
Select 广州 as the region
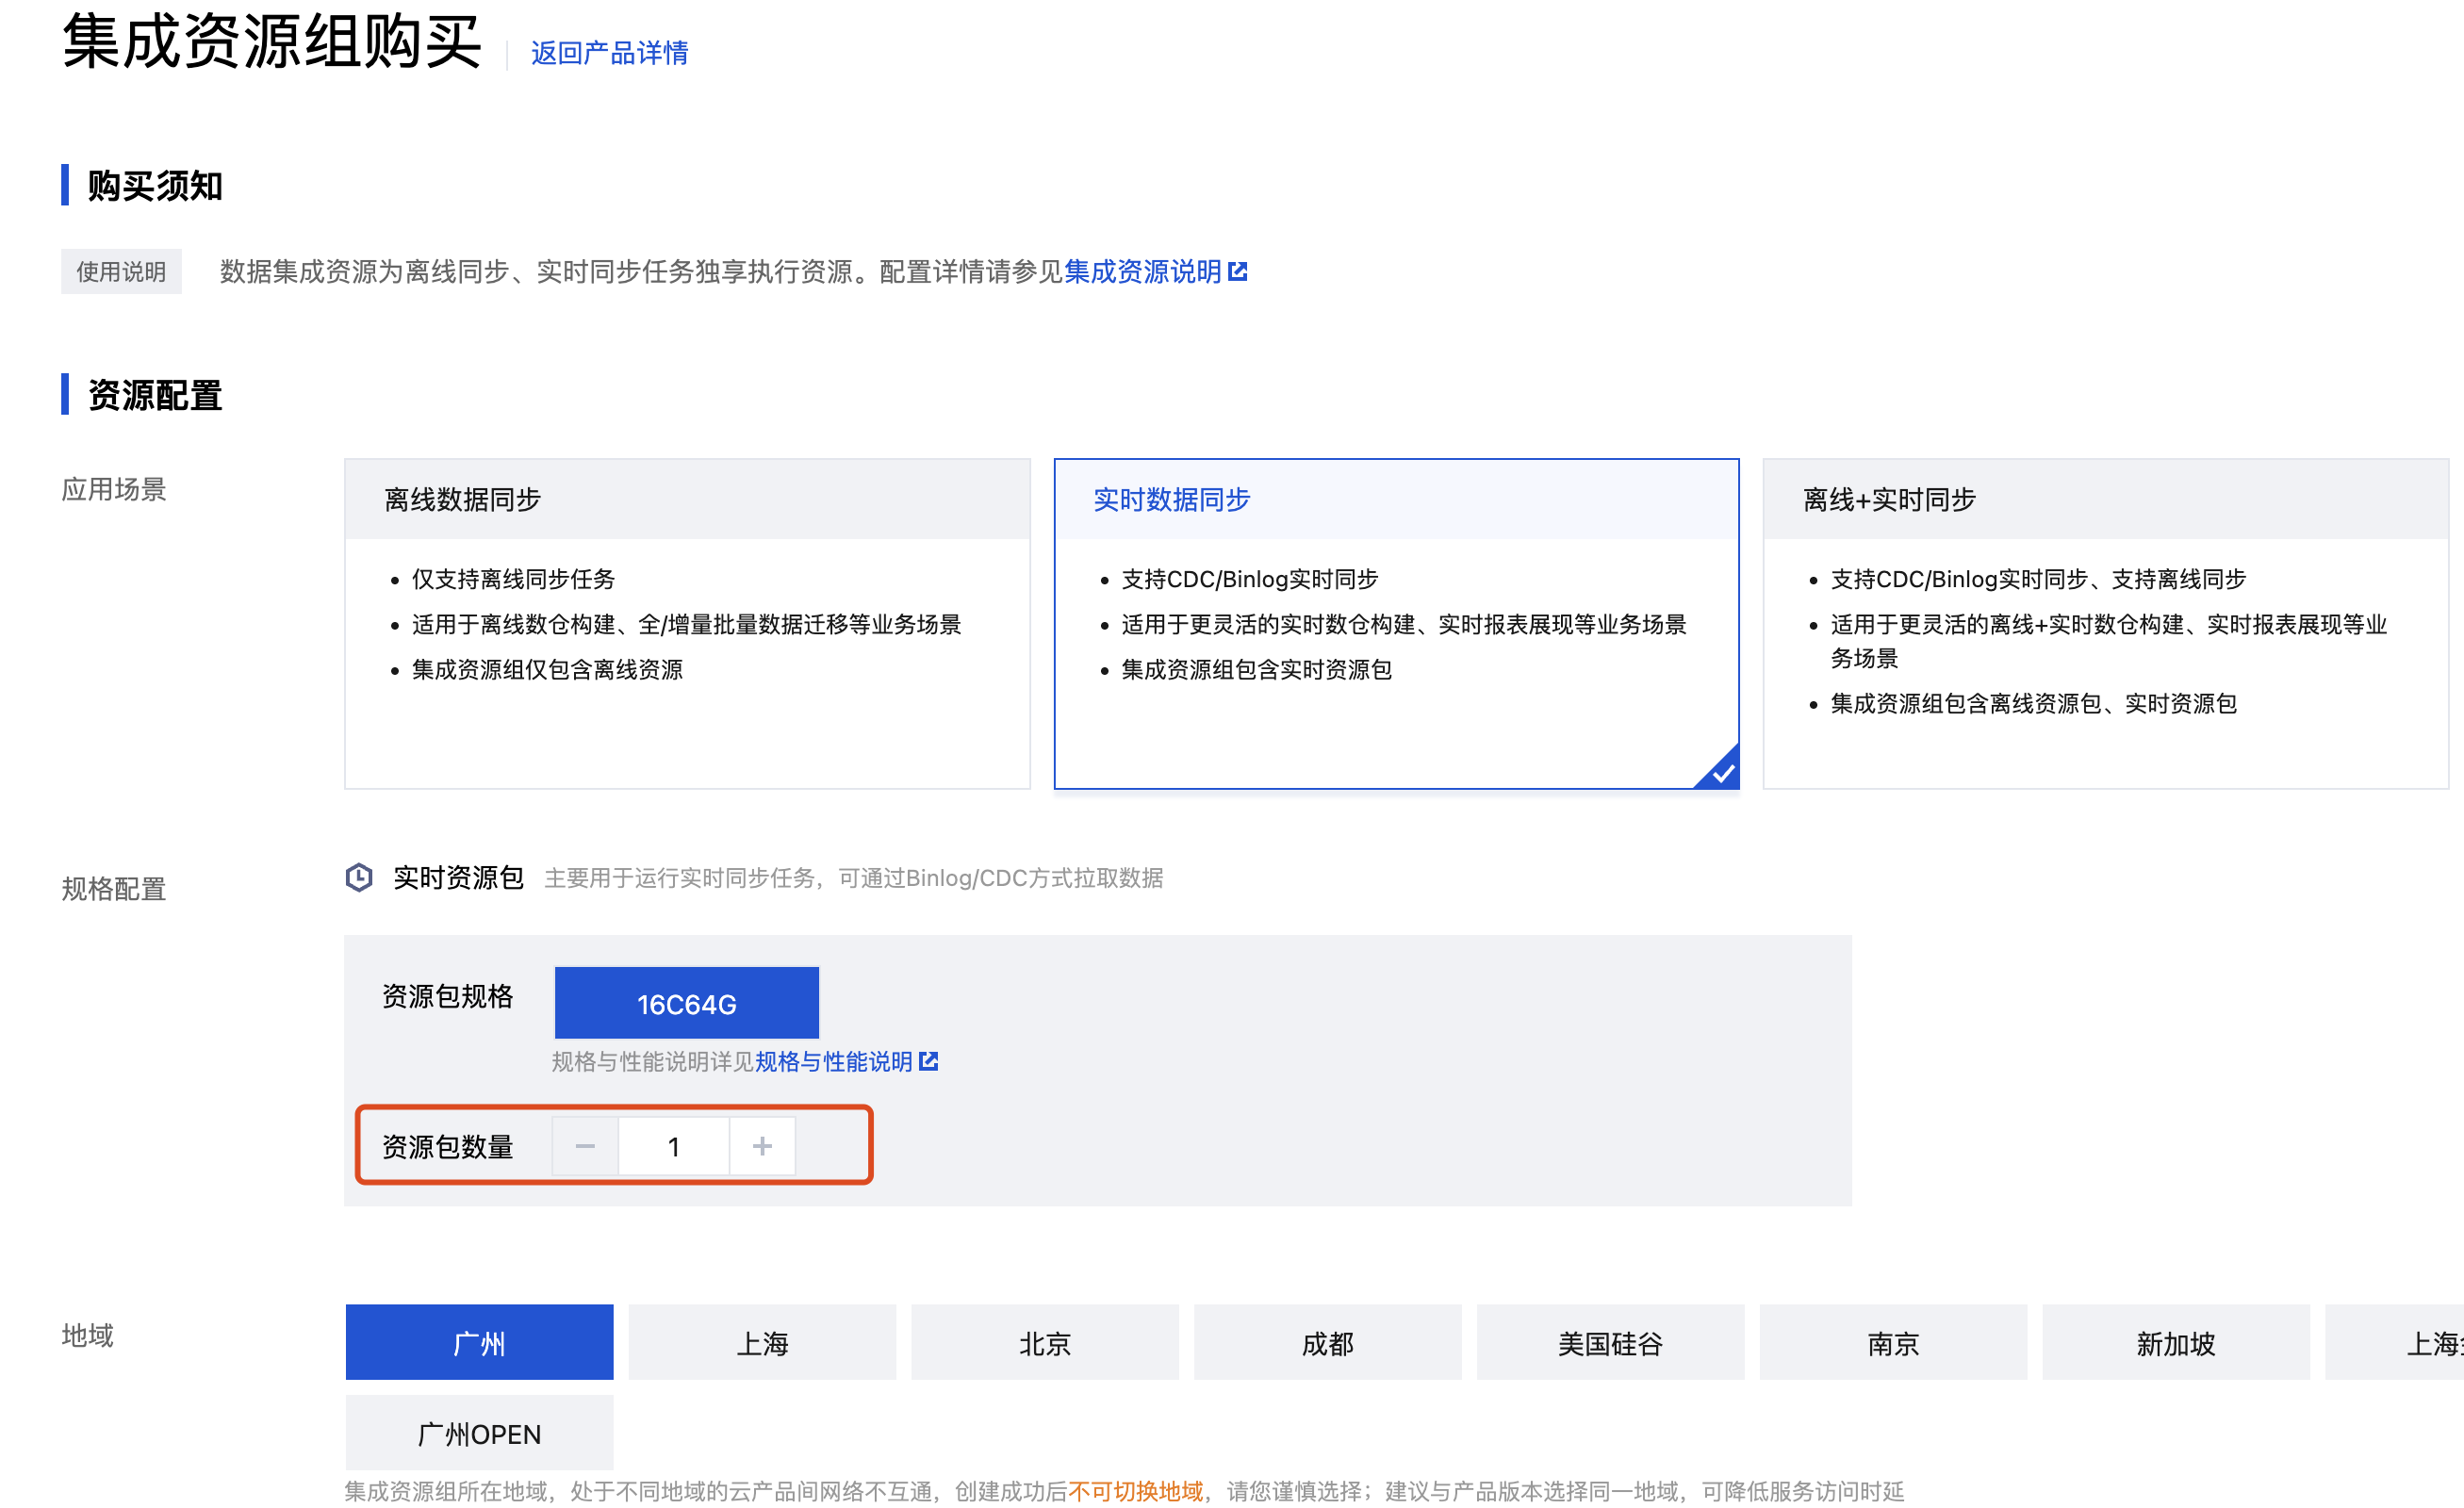coord(479,1342)
